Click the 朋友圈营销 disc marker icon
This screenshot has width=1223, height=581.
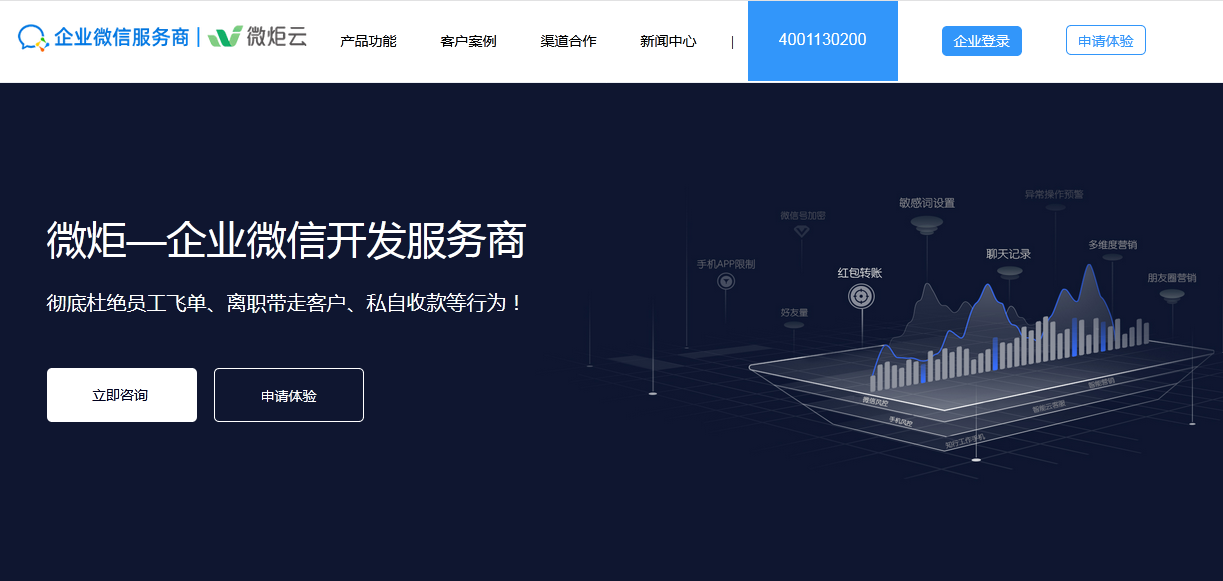coord(1172,294)
